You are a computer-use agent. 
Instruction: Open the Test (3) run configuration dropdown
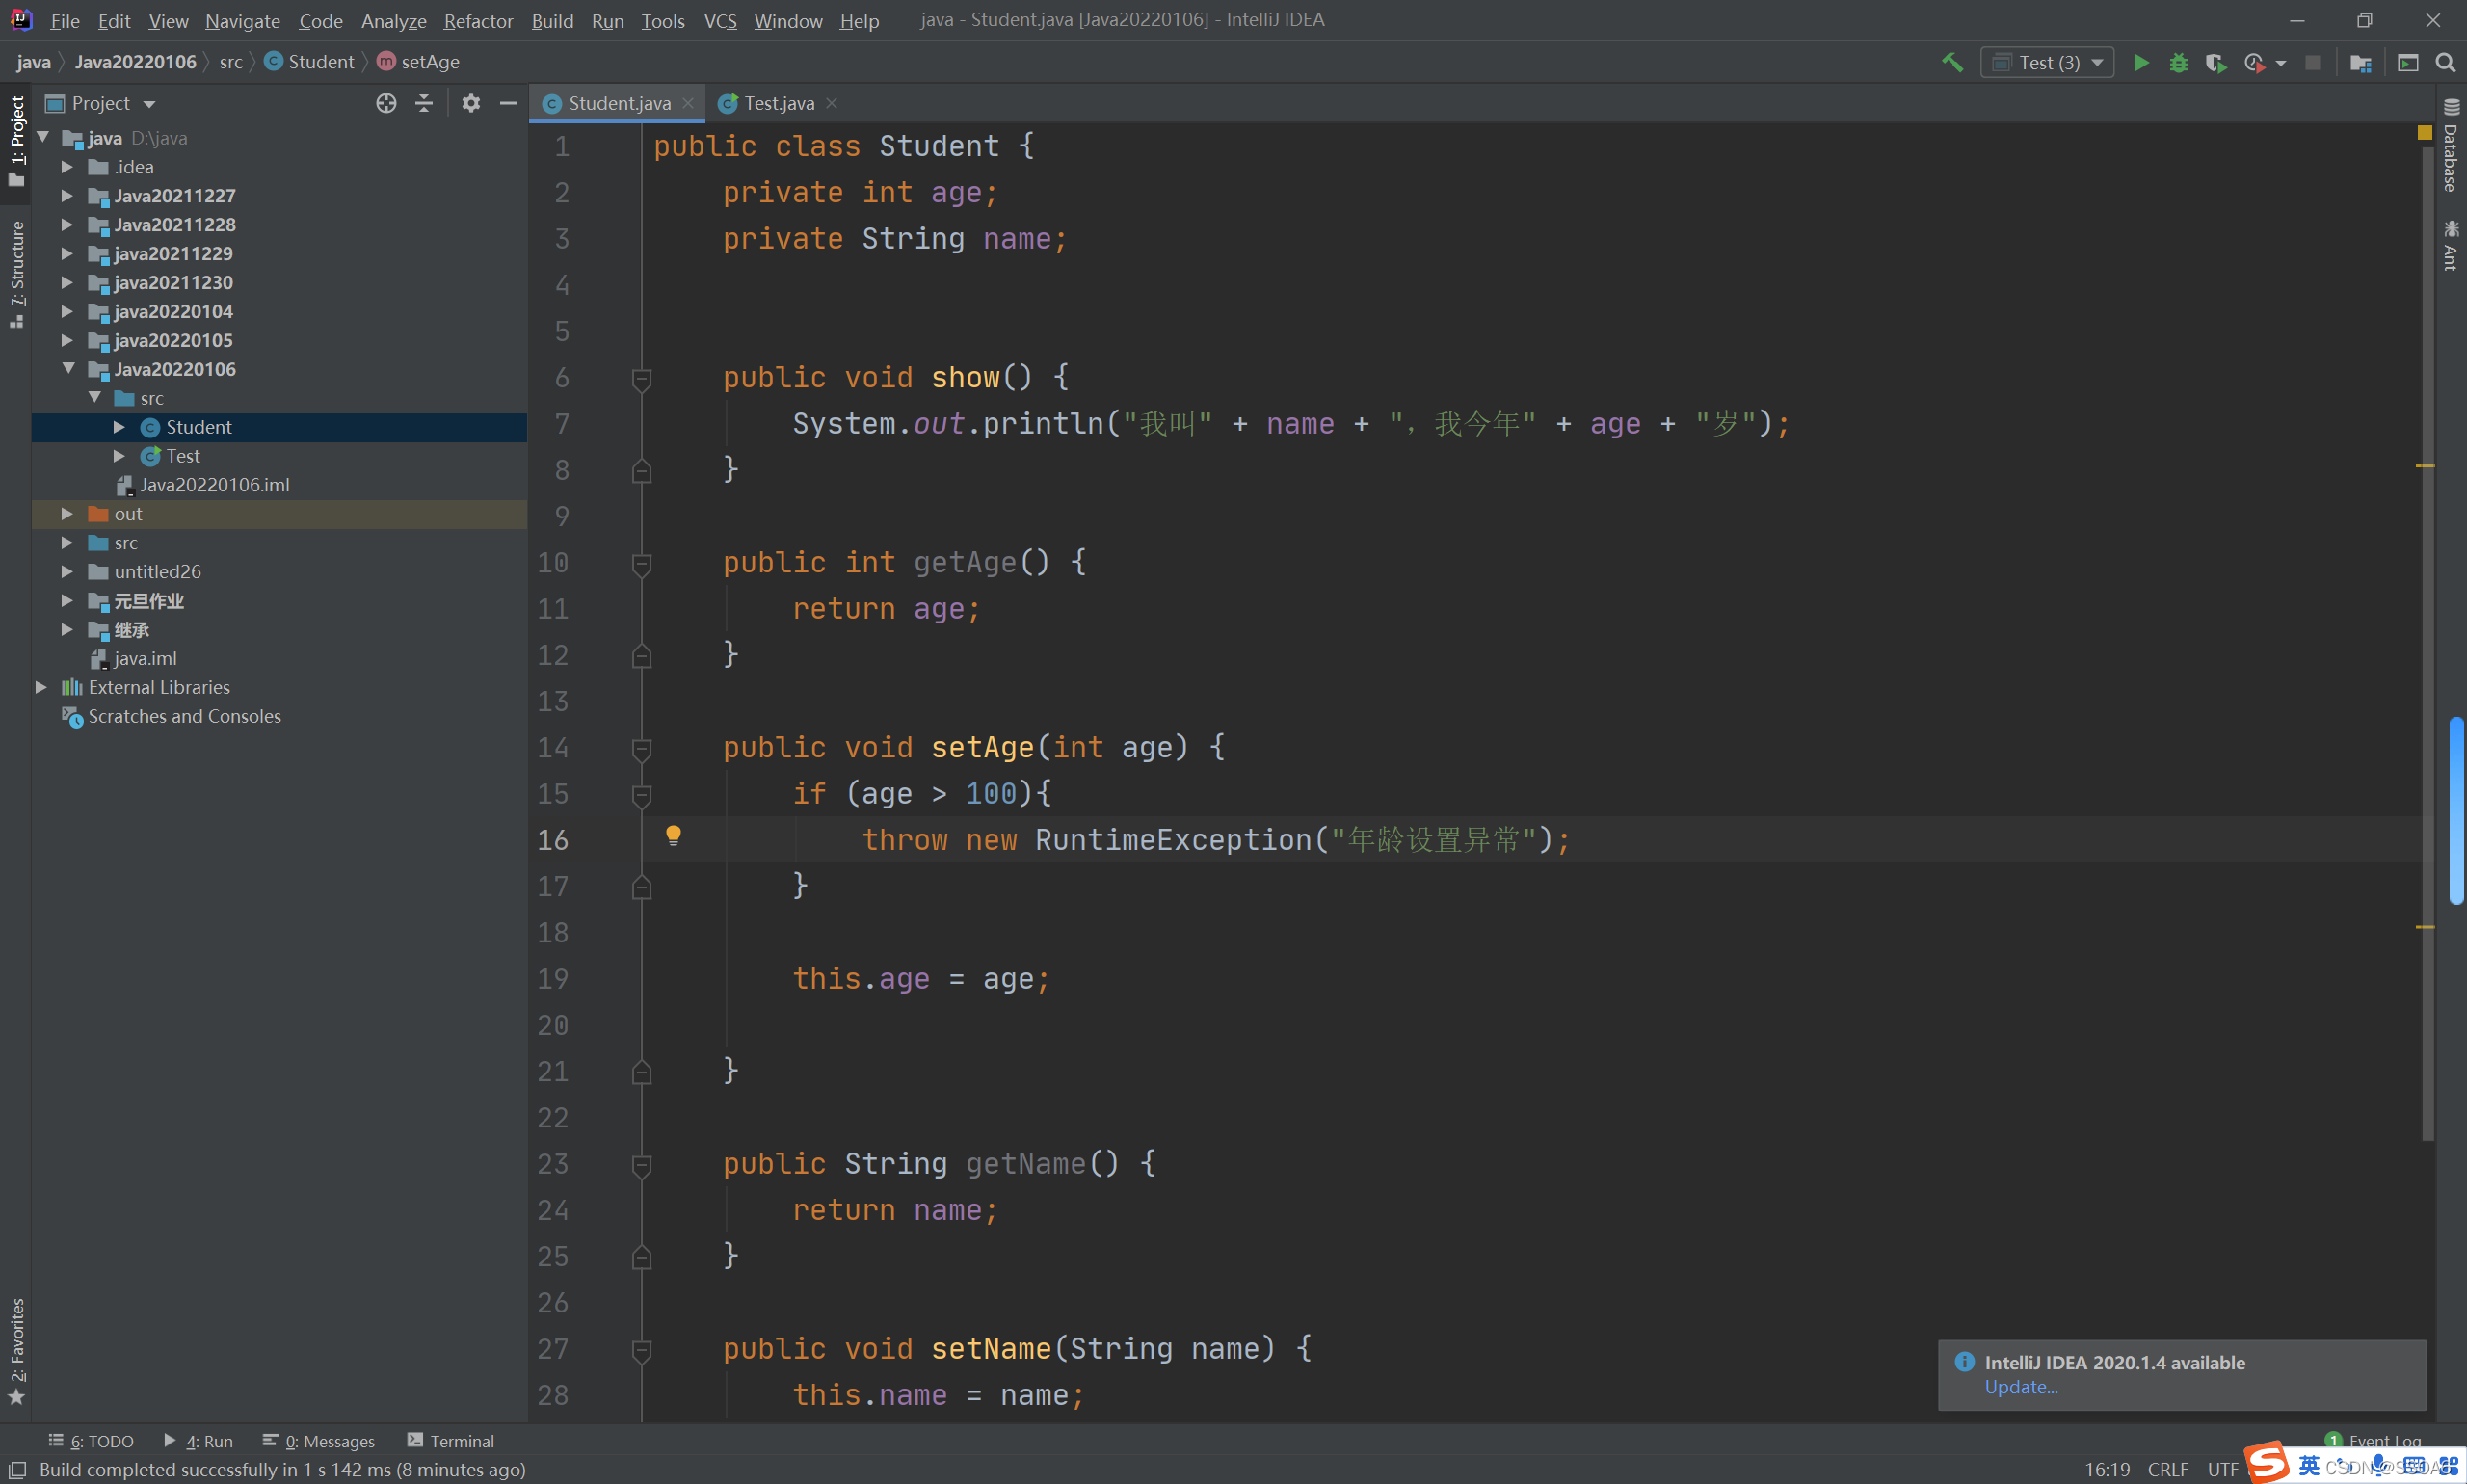tap(2046, 62)
